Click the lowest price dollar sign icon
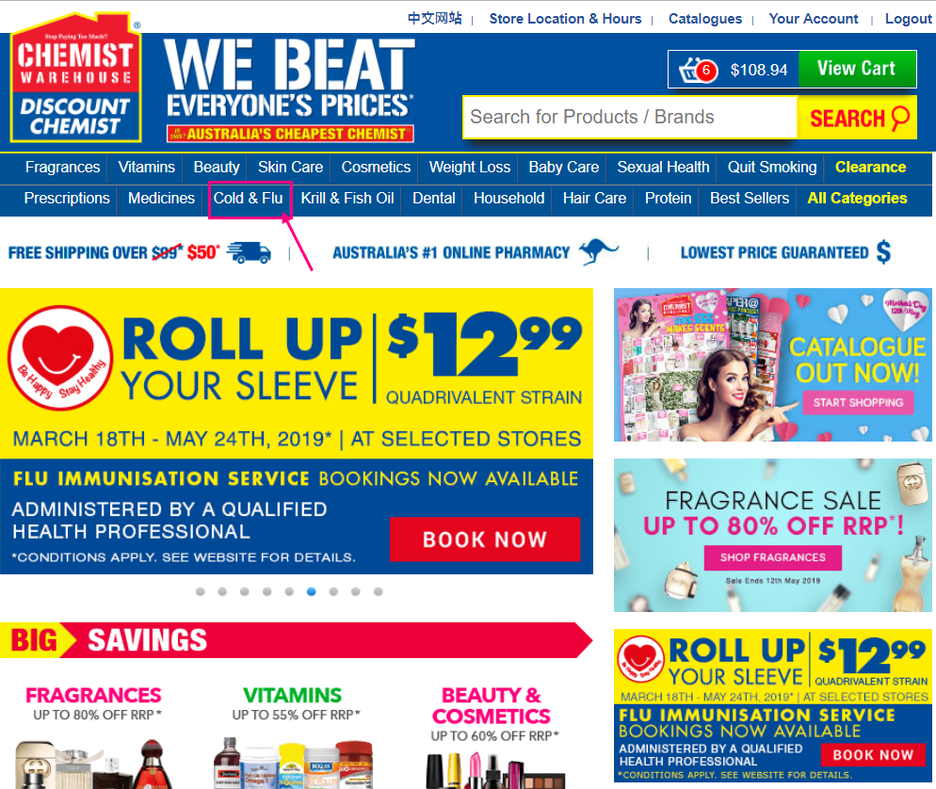Screen dimensions: 936x789 [884, 252]
